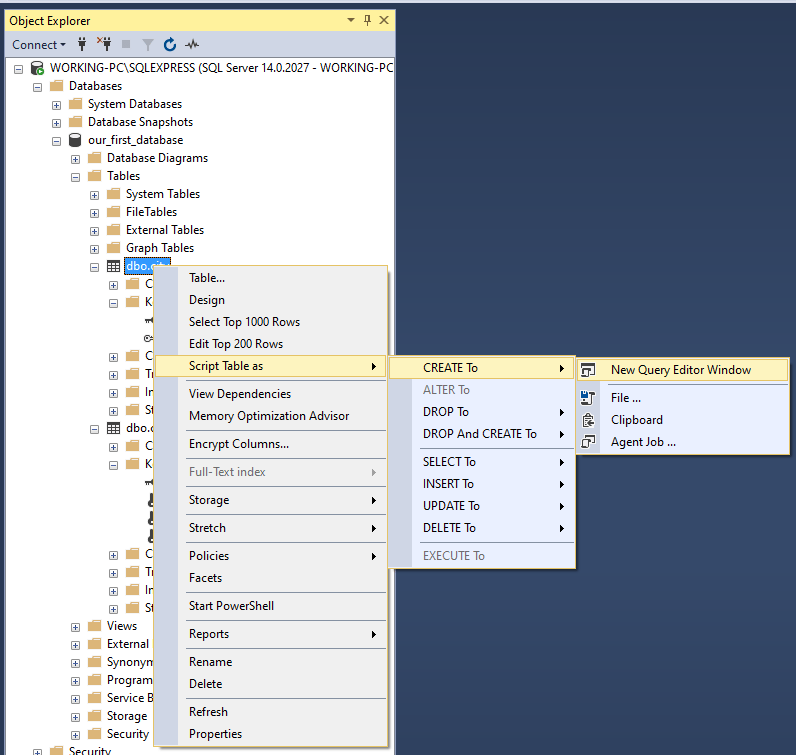This screenshot has width=796, height=755.
Task: Click the Stop square icon in toolbar
Action: tap(126, 45)
